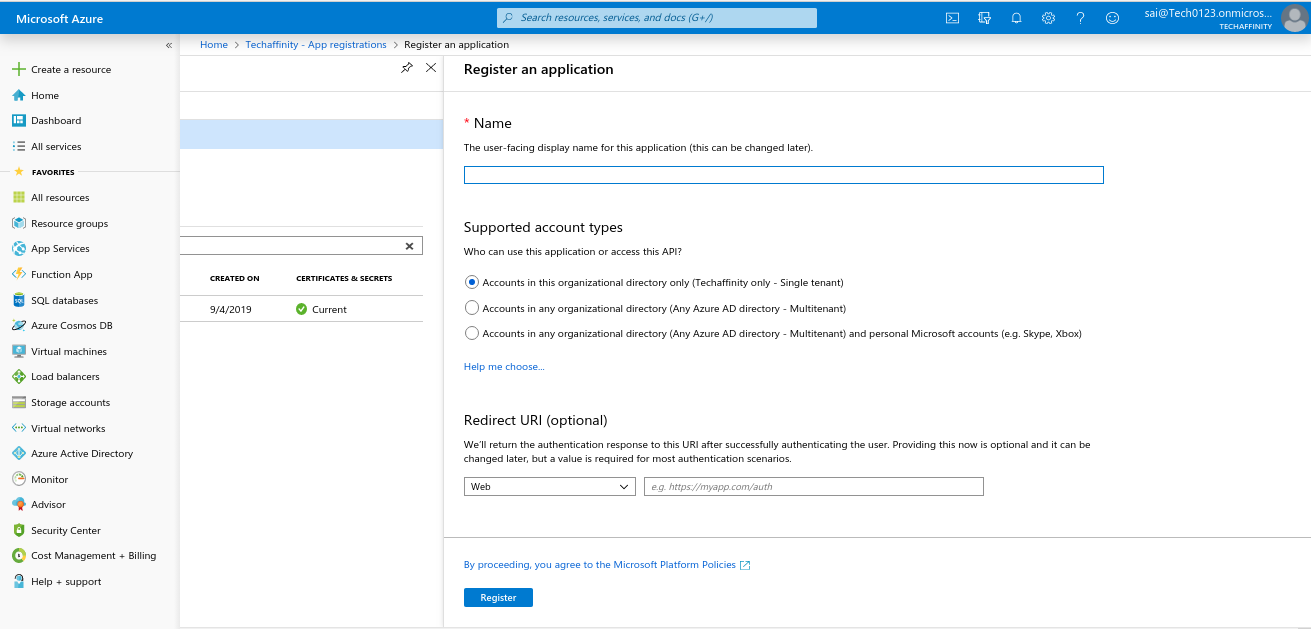Click the App Services globe icon
The image size is (1311, 629).
18,248
